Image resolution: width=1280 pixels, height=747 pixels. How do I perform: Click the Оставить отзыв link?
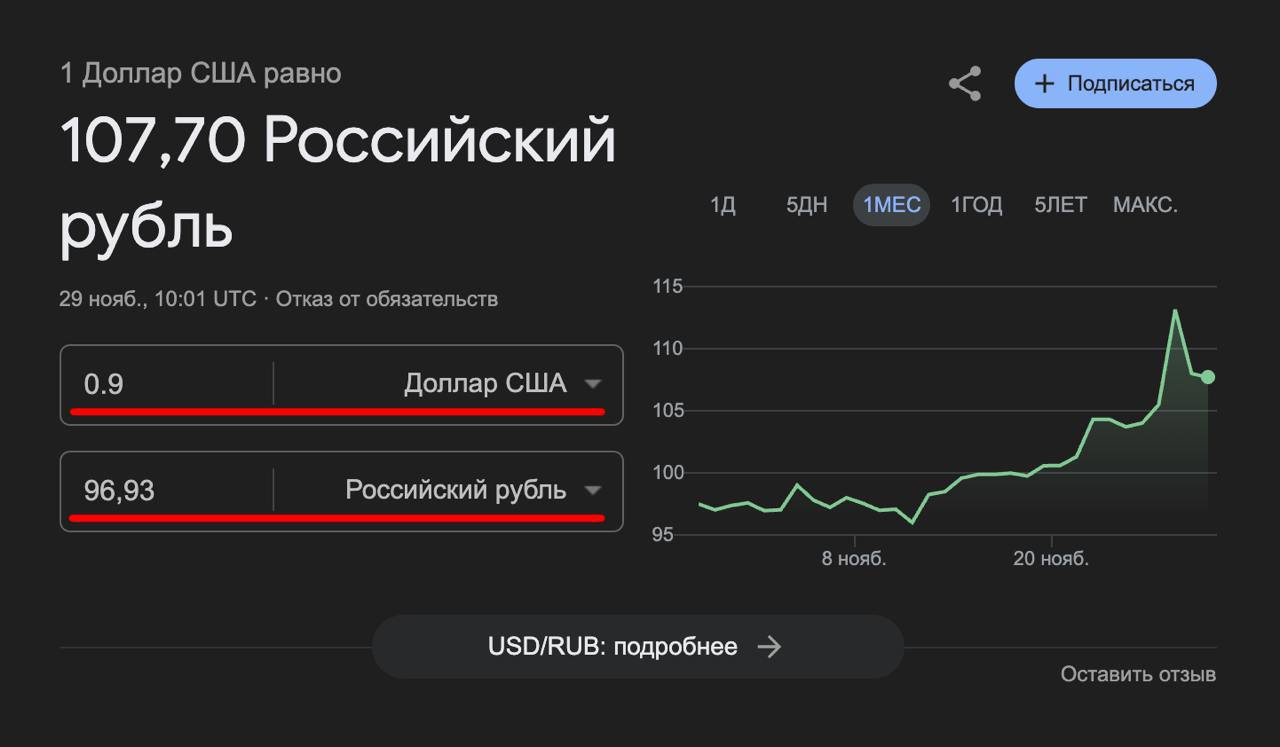tap(1138, 674)
